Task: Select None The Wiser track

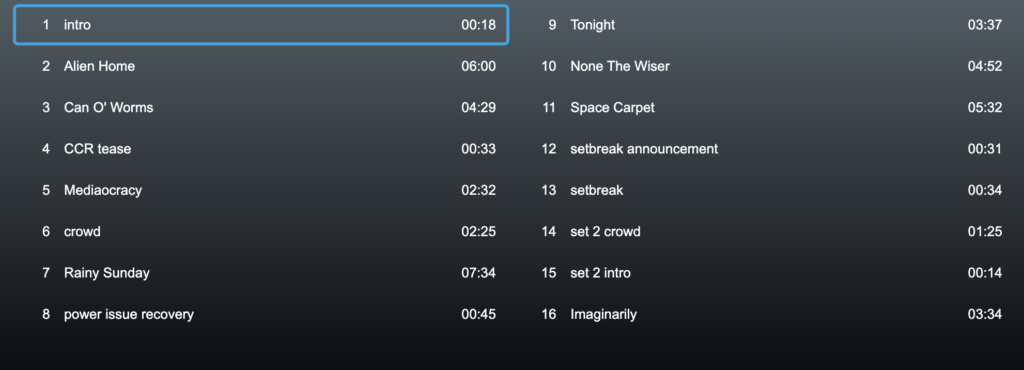Action: (x=767, y=67)
